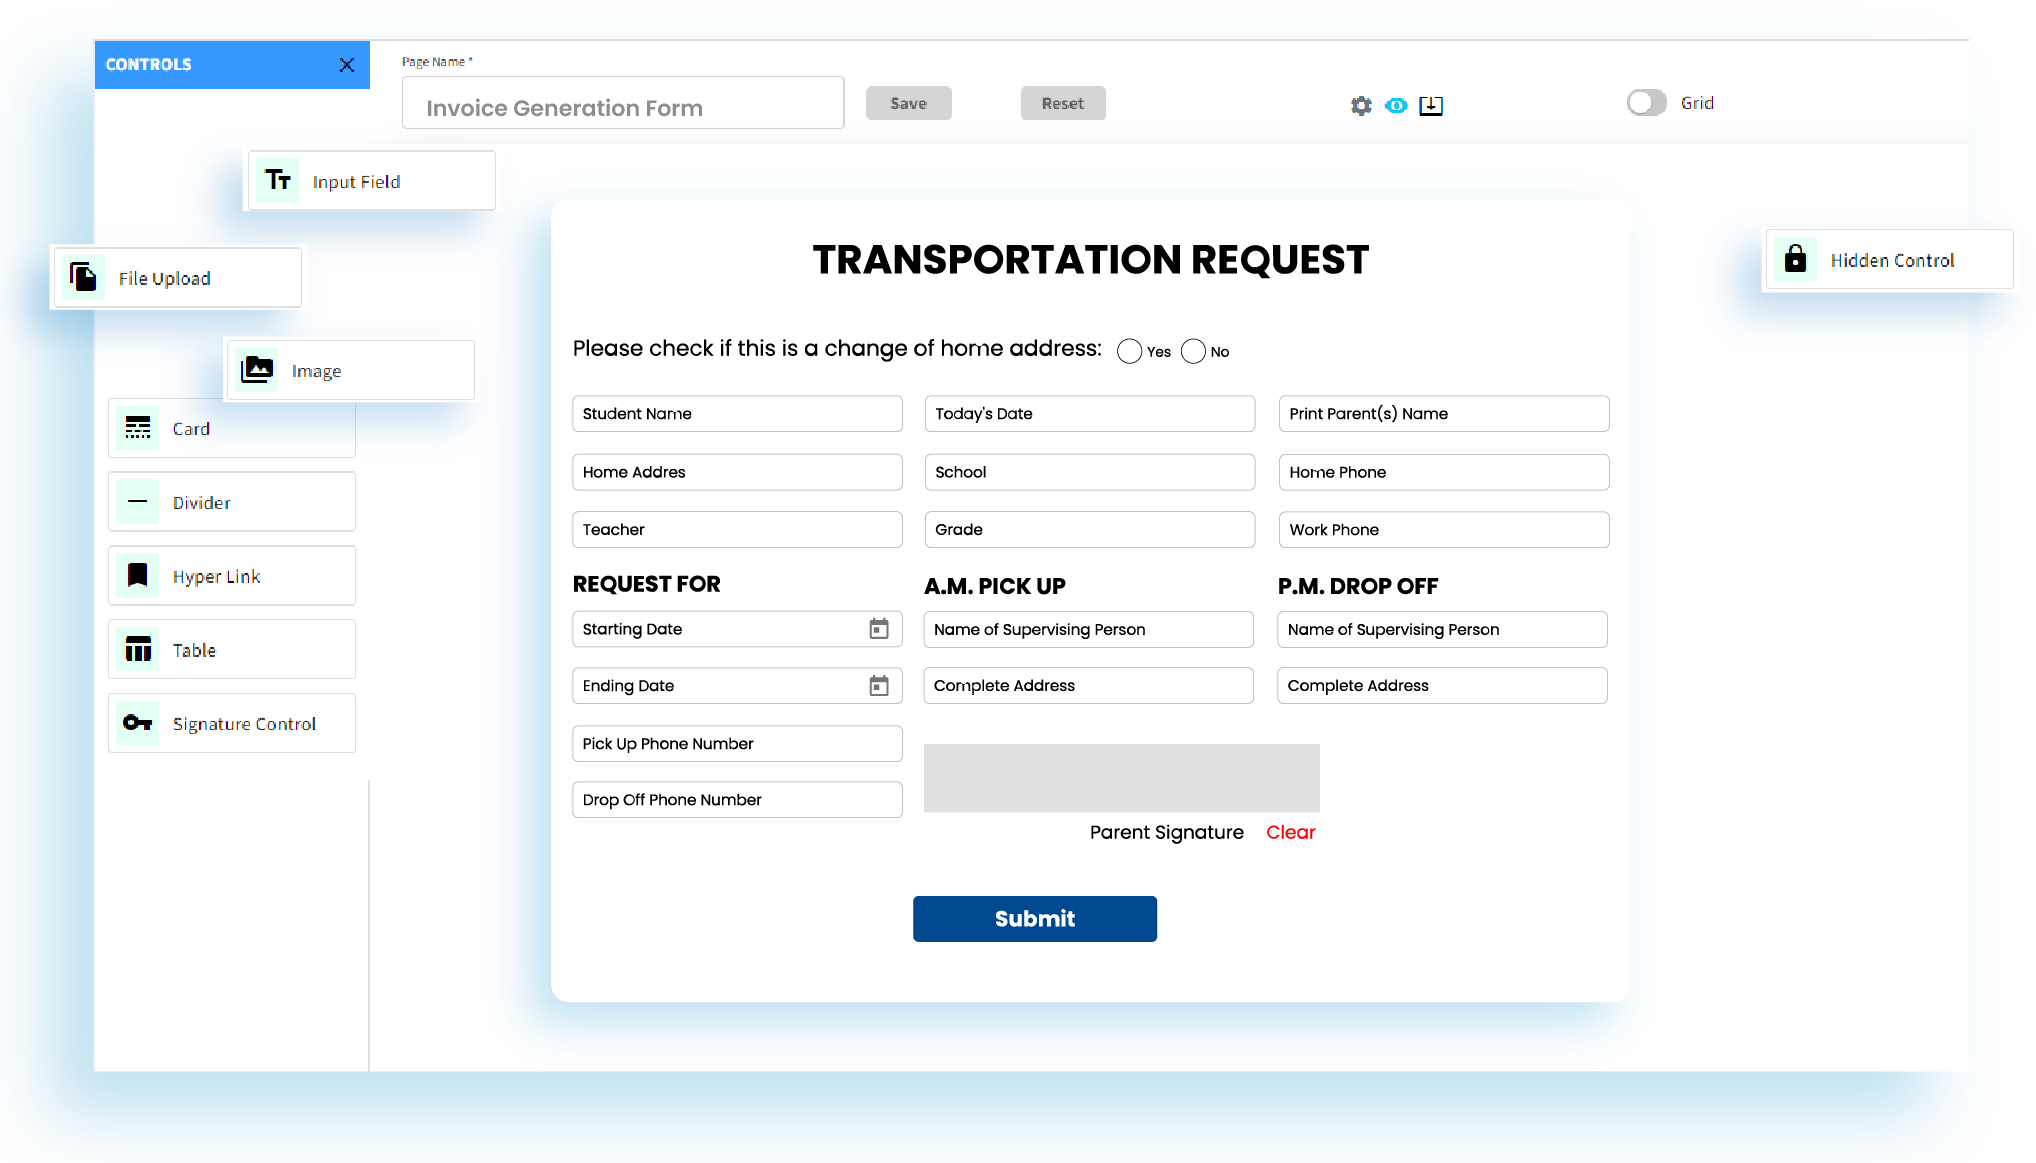Open the form settings gear
The height and width of the screenshot is (1163, 2036).
pyautogui.click(x=1361, y=105)
